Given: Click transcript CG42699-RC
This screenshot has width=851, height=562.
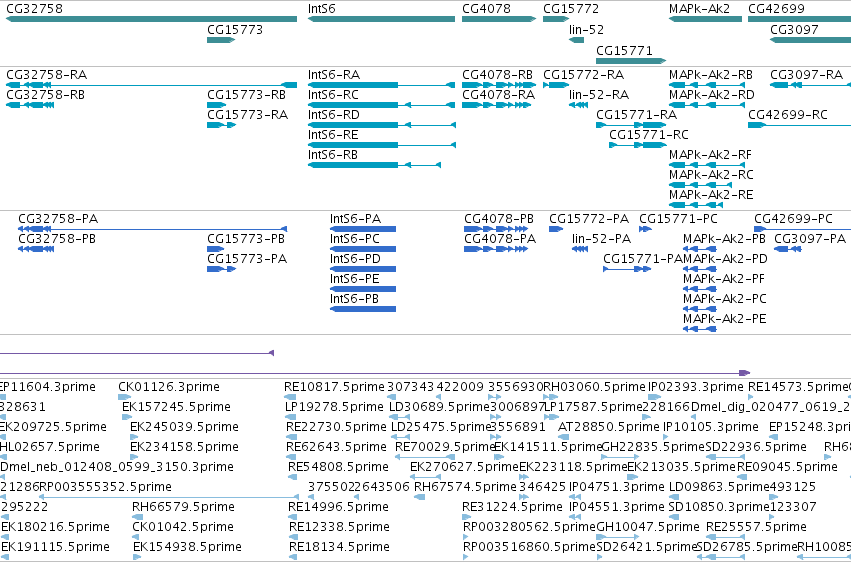Looking at the screenshot, I should (x=788, y=114).
